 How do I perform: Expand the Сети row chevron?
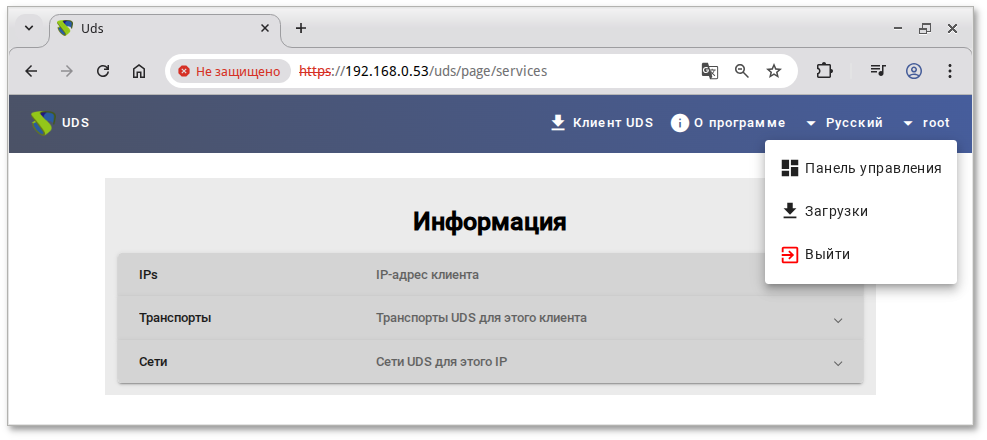coord(838,363)
